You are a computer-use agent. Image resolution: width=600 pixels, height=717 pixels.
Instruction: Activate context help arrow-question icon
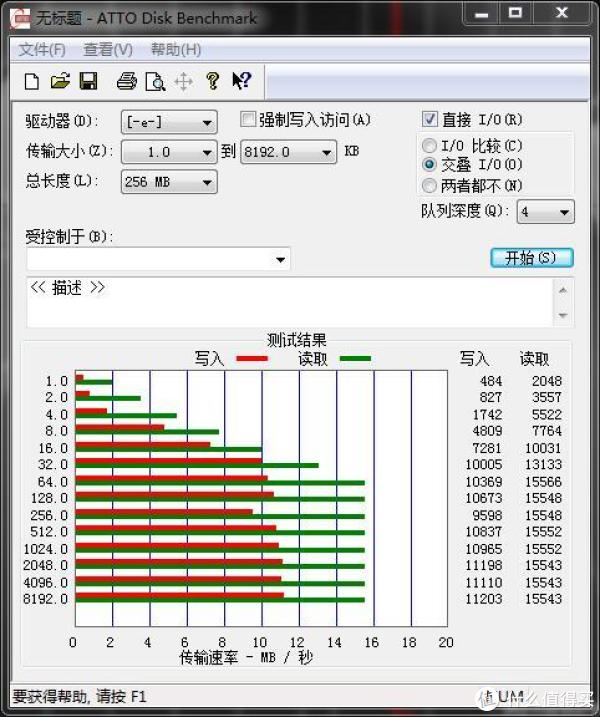click(241, 81)
